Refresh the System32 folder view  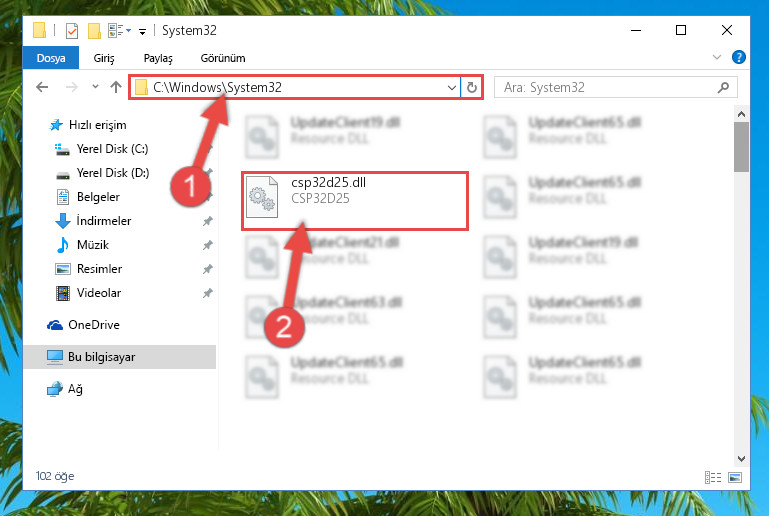[x=472, y=88]
